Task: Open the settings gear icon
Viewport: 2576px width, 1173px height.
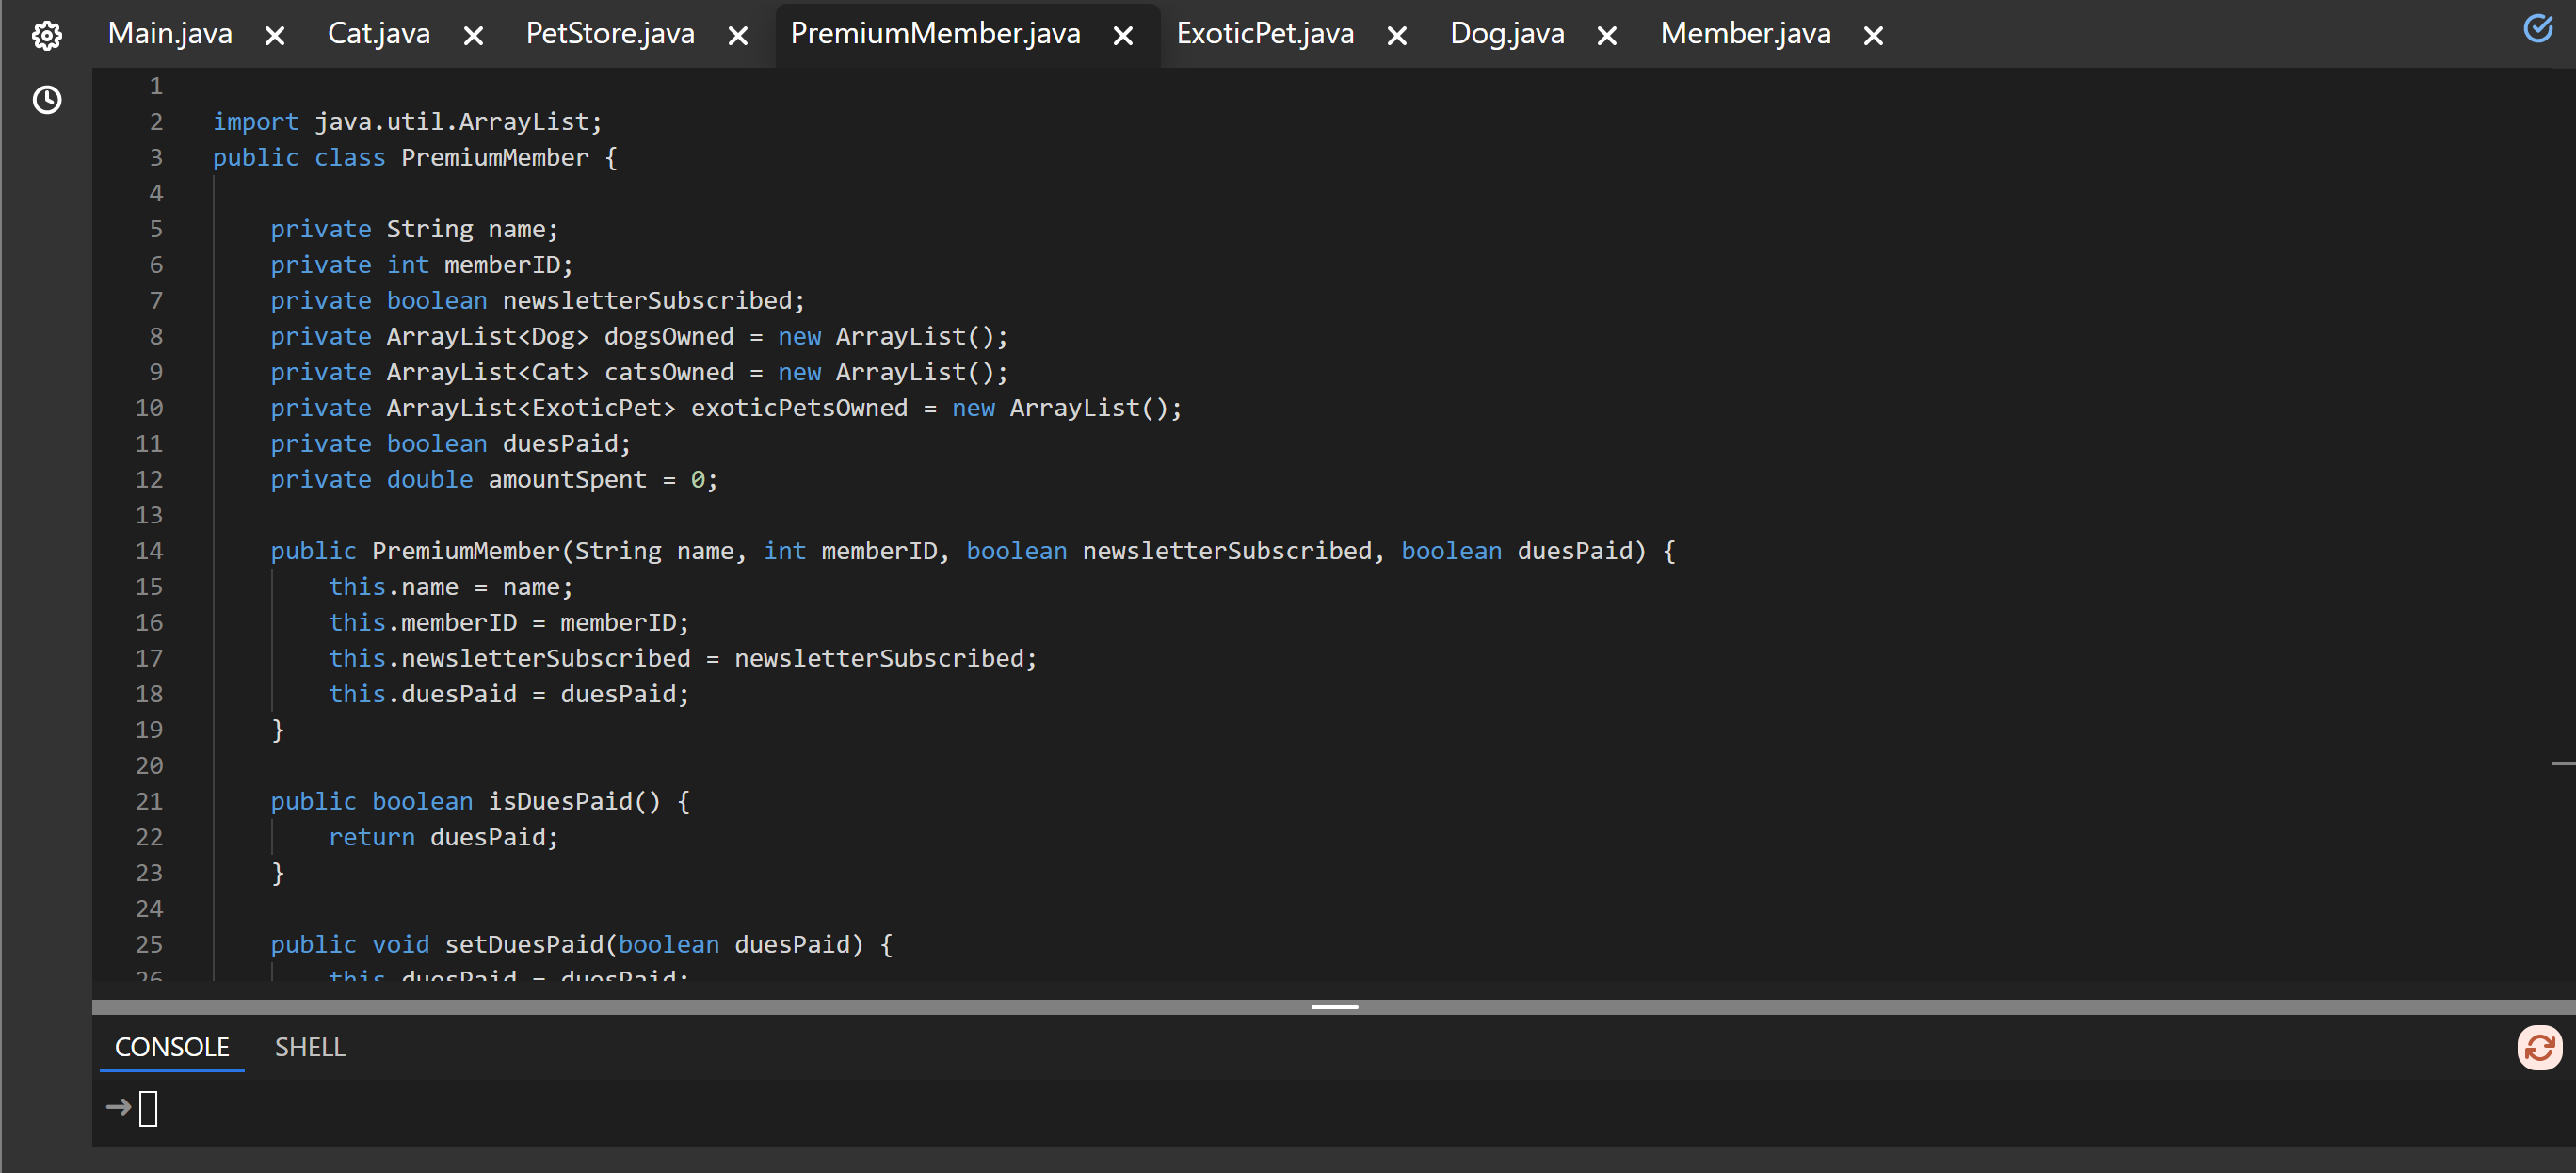Action: [x=47, y=36]
